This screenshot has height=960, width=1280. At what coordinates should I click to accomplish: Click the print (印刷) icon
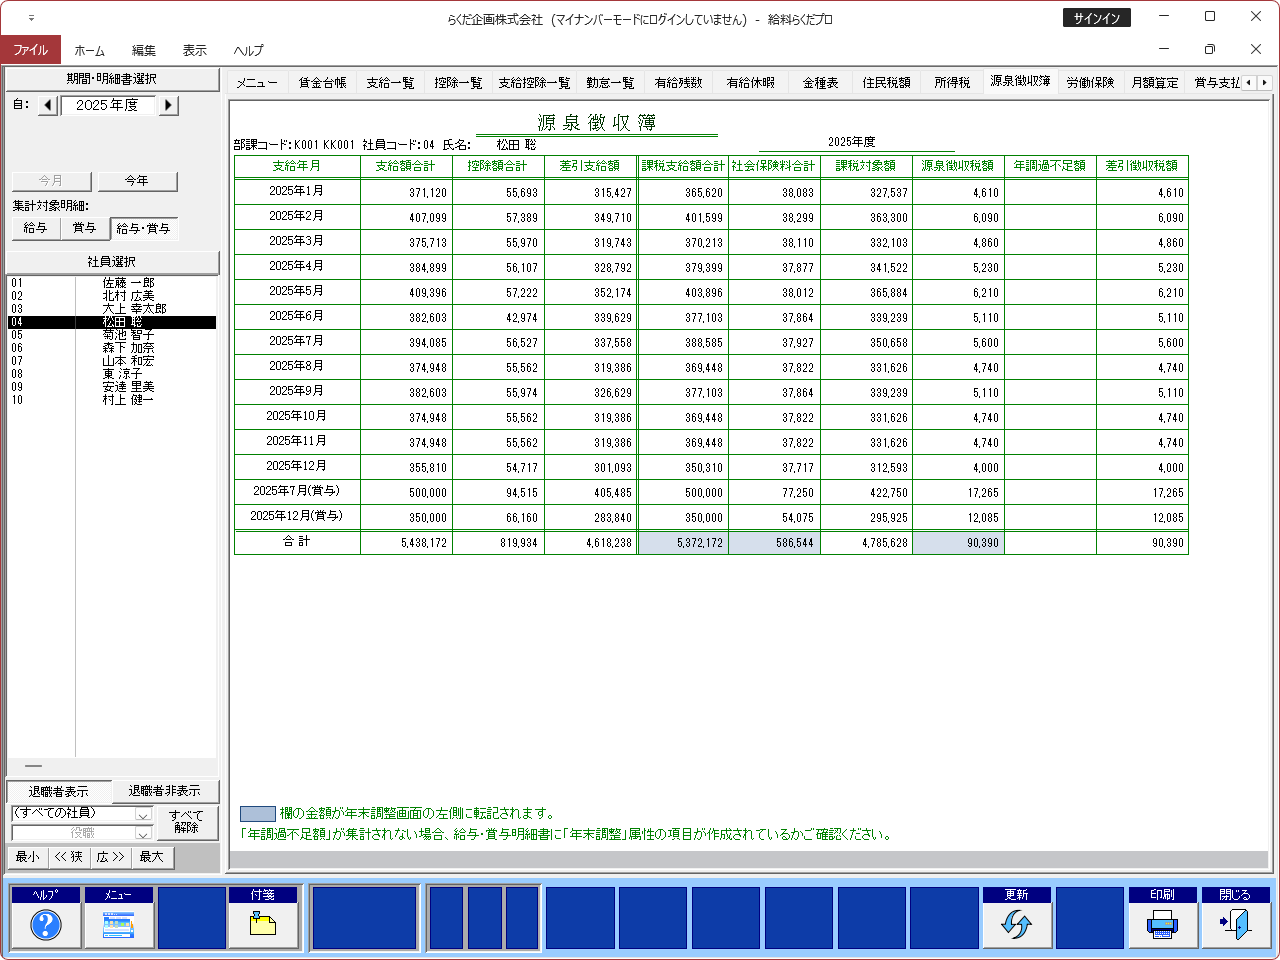pyautogui.click(x=1162, y=925)
